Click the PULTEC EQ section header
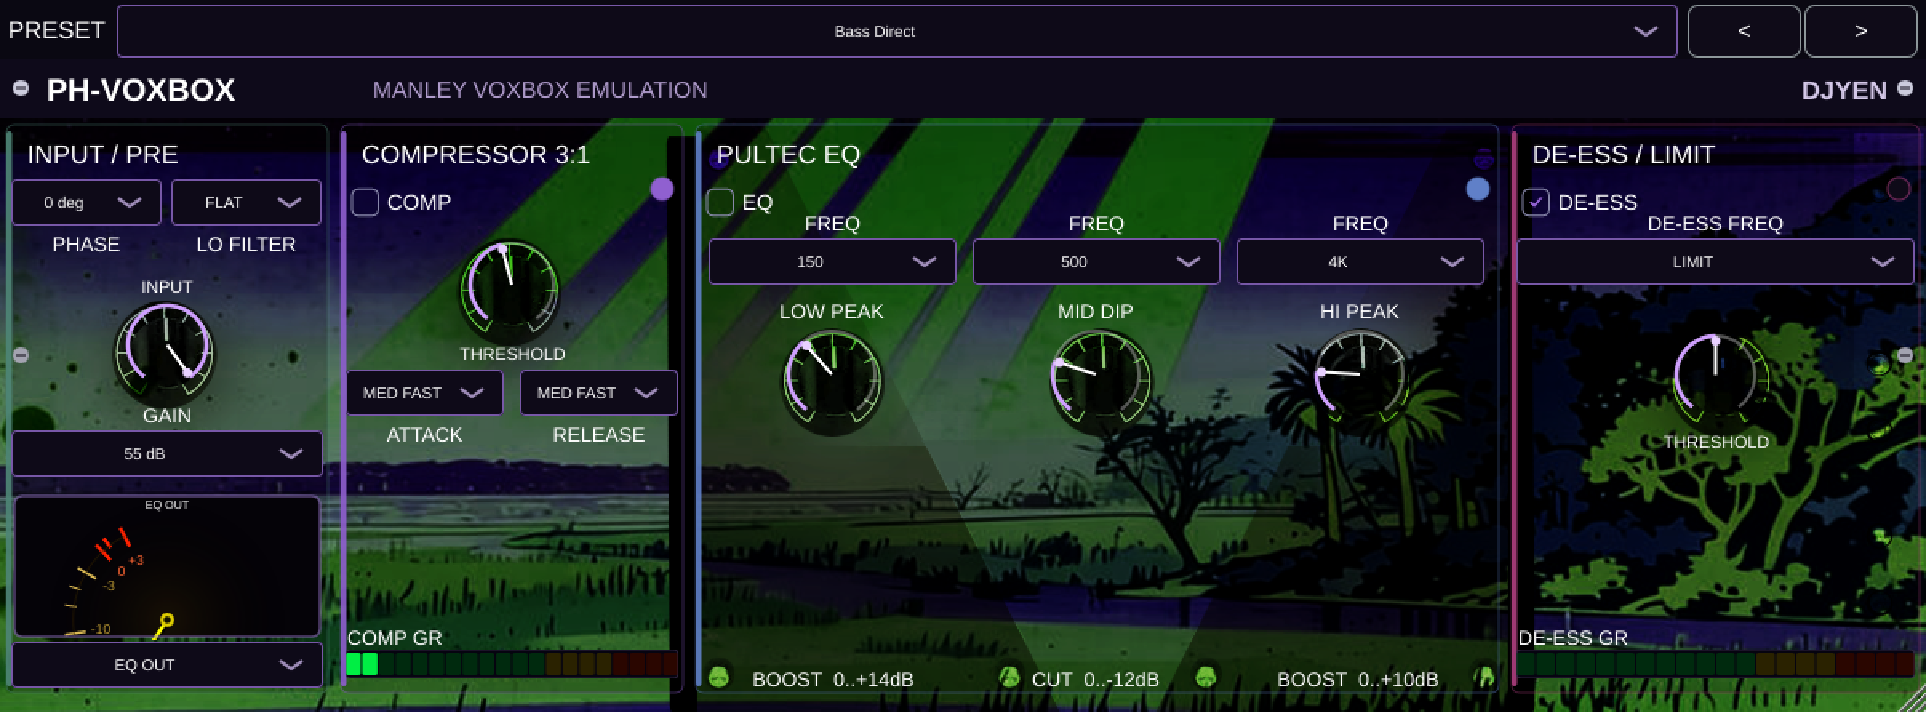This screenshot has width=1926, height=712. (x=788, y=154)
